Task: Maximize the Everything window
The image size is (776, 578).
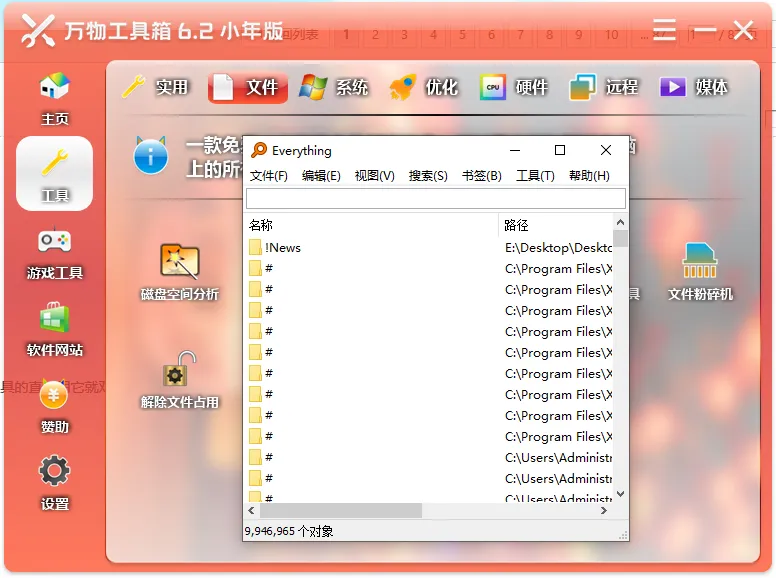Action: pyautogui.click(x=560, y=150)
